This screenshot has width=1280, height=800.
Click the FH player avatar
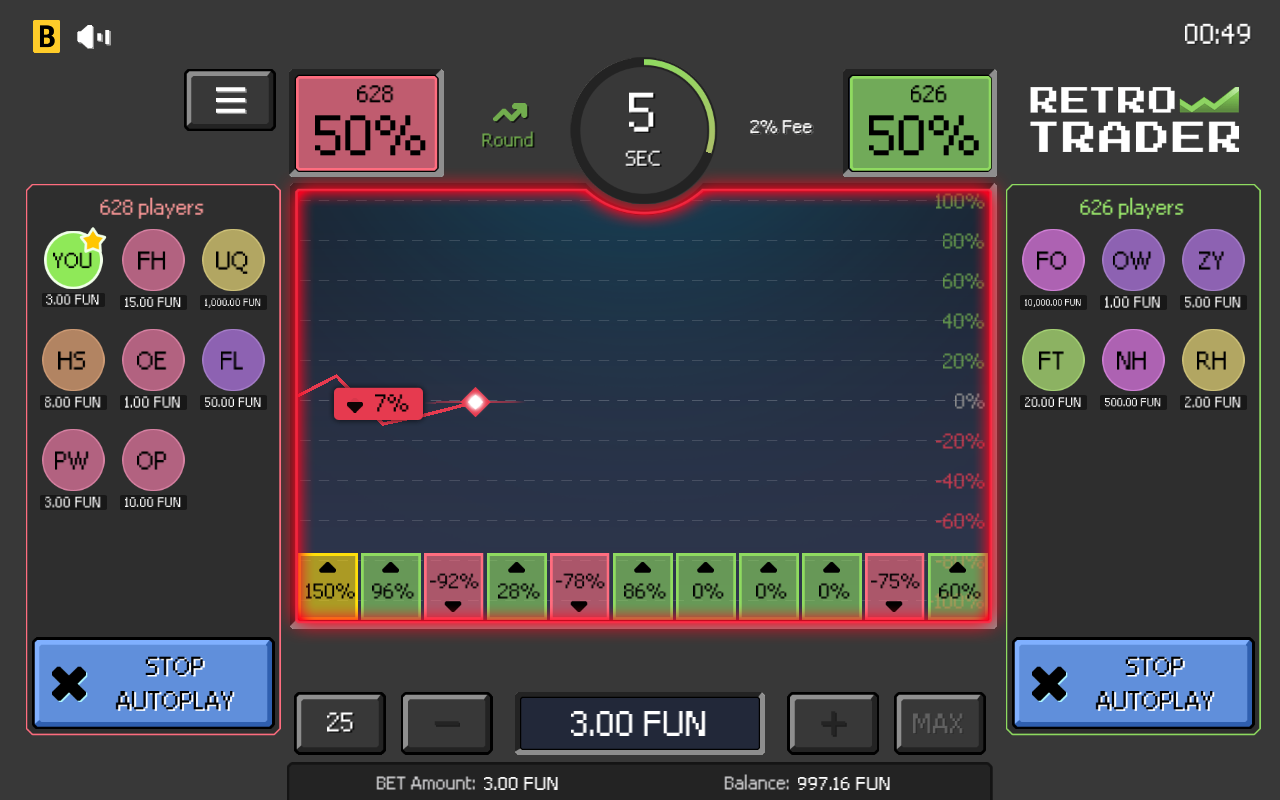click(152, 261)
